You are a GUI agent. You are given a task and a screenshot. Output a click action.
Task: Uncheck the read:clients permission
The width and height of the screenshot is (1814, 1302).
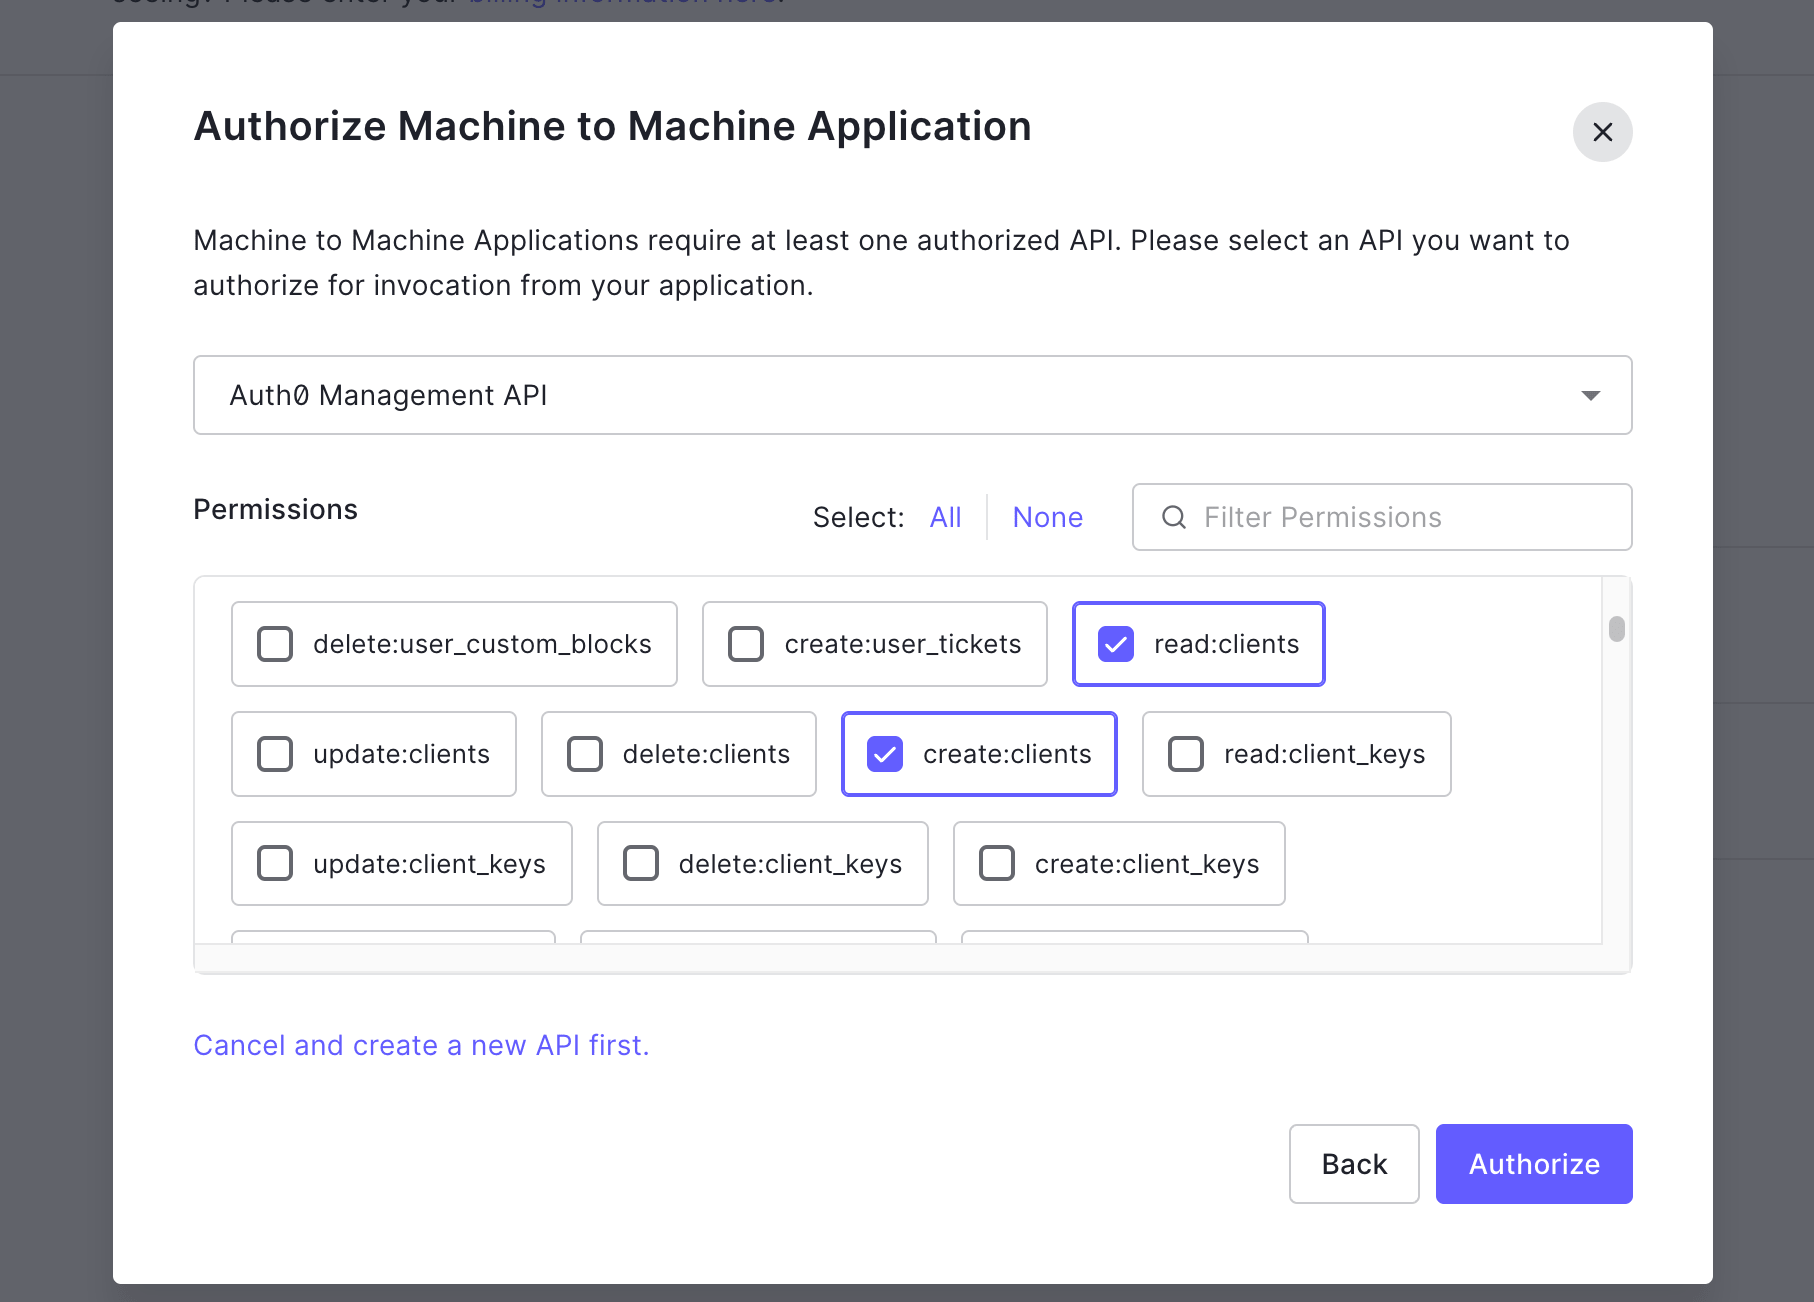(x=1116, y=644)
